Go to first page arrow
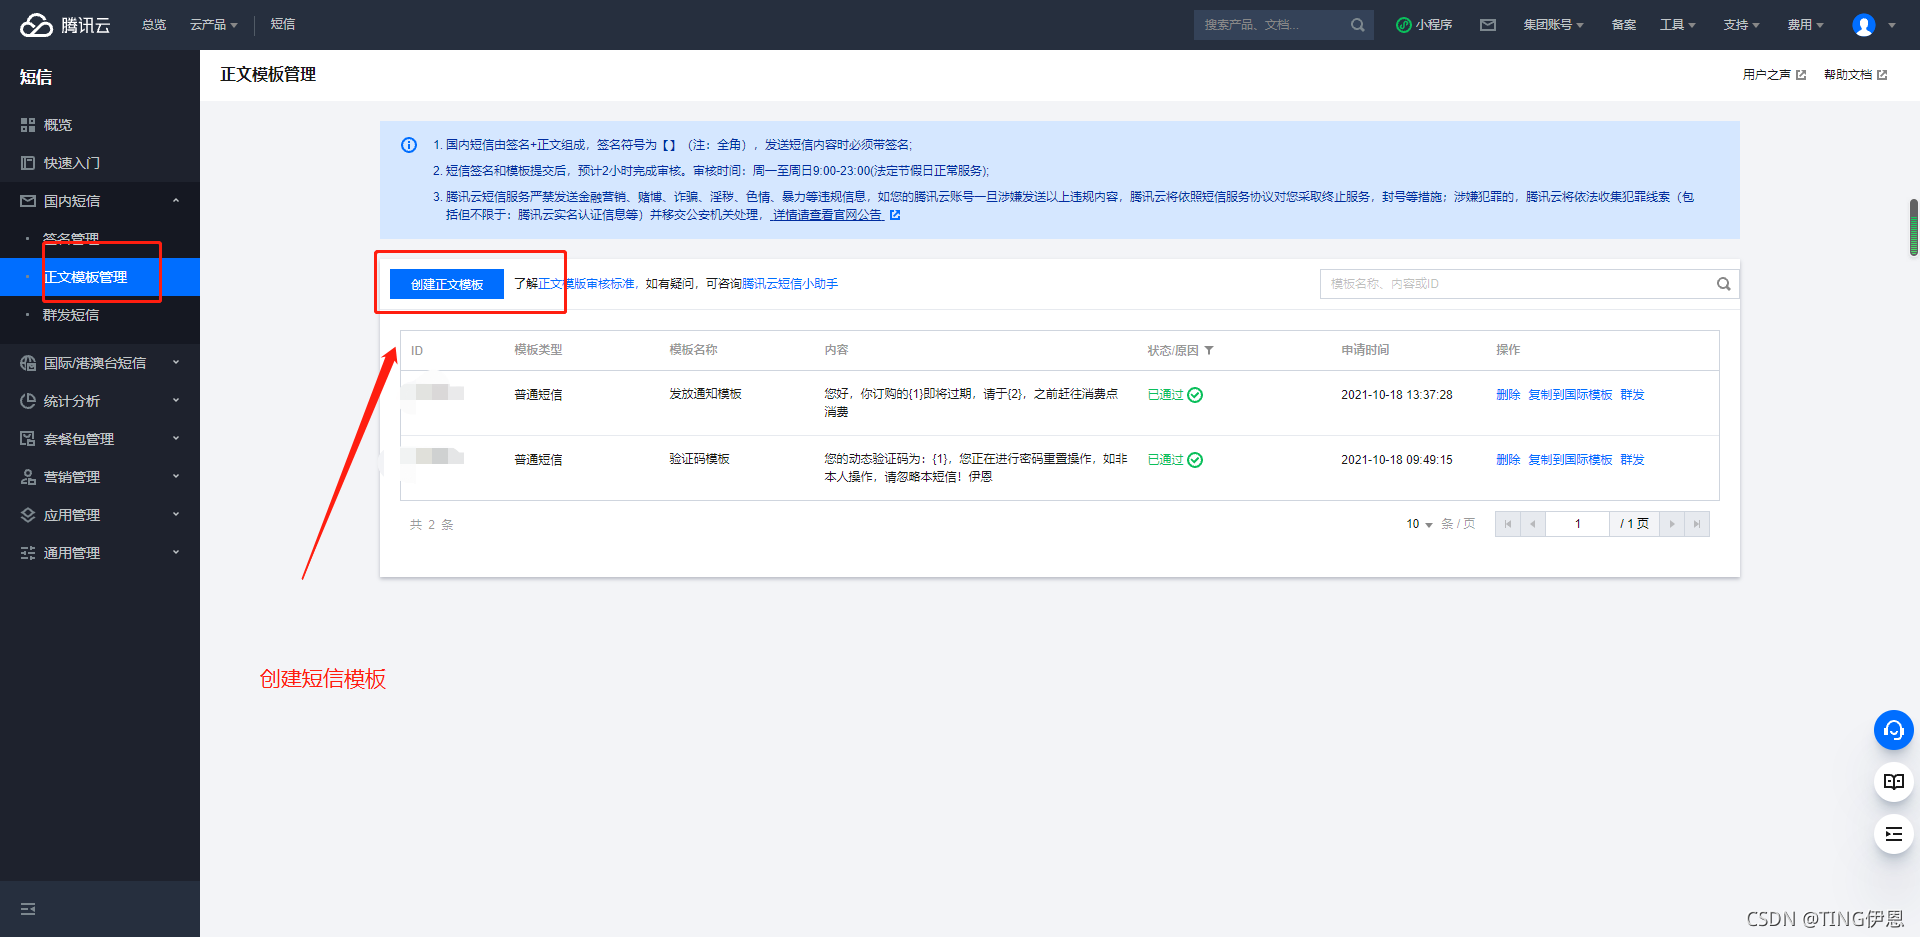The width and height of the screenshot is (1920, 937). 1508,524
